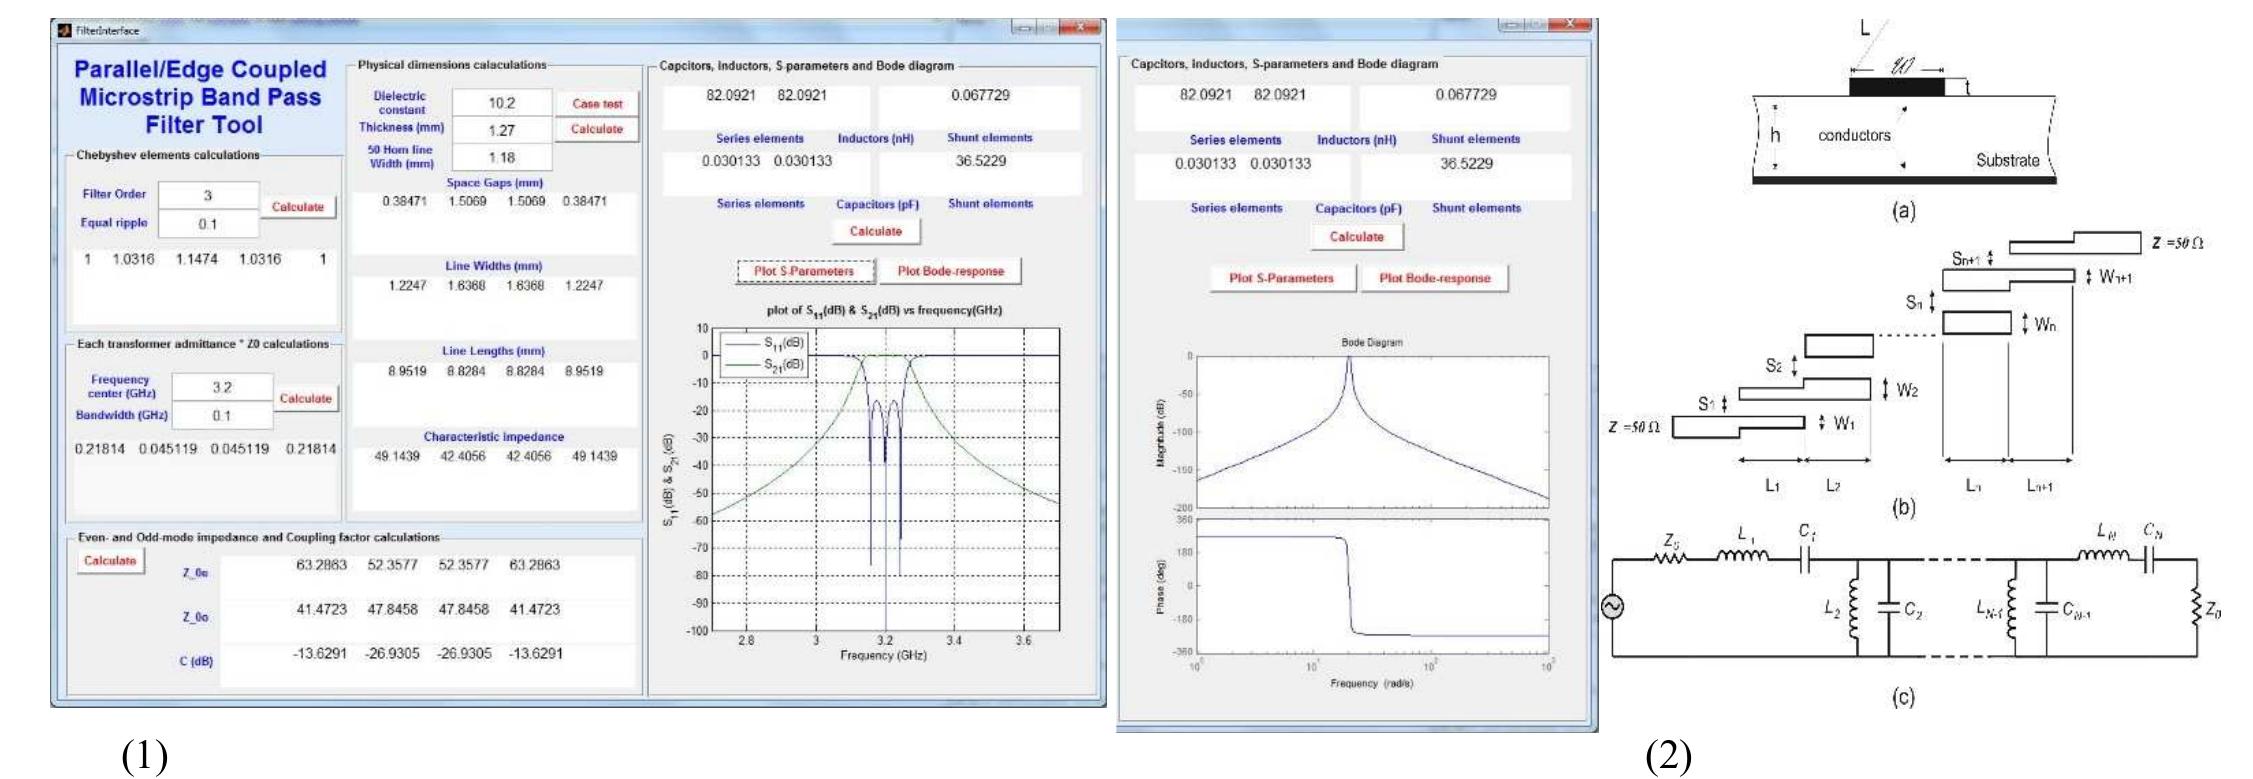This screenshot has width=2253, height=779.
Task: Click Plot Bode-response in the second window
Action: (1435, 278)
